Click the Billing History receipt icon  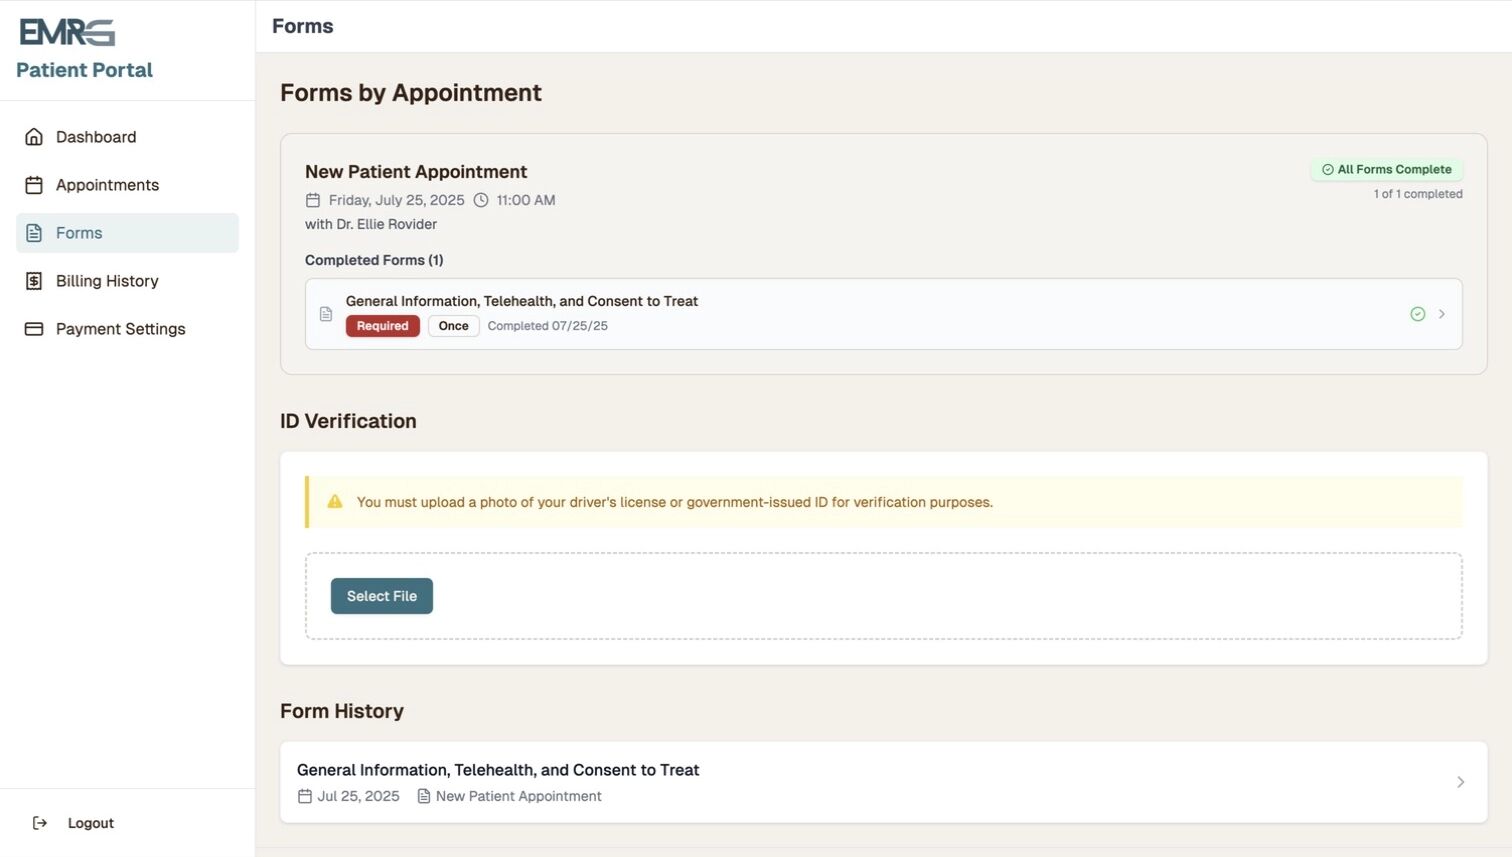(34, 281)
